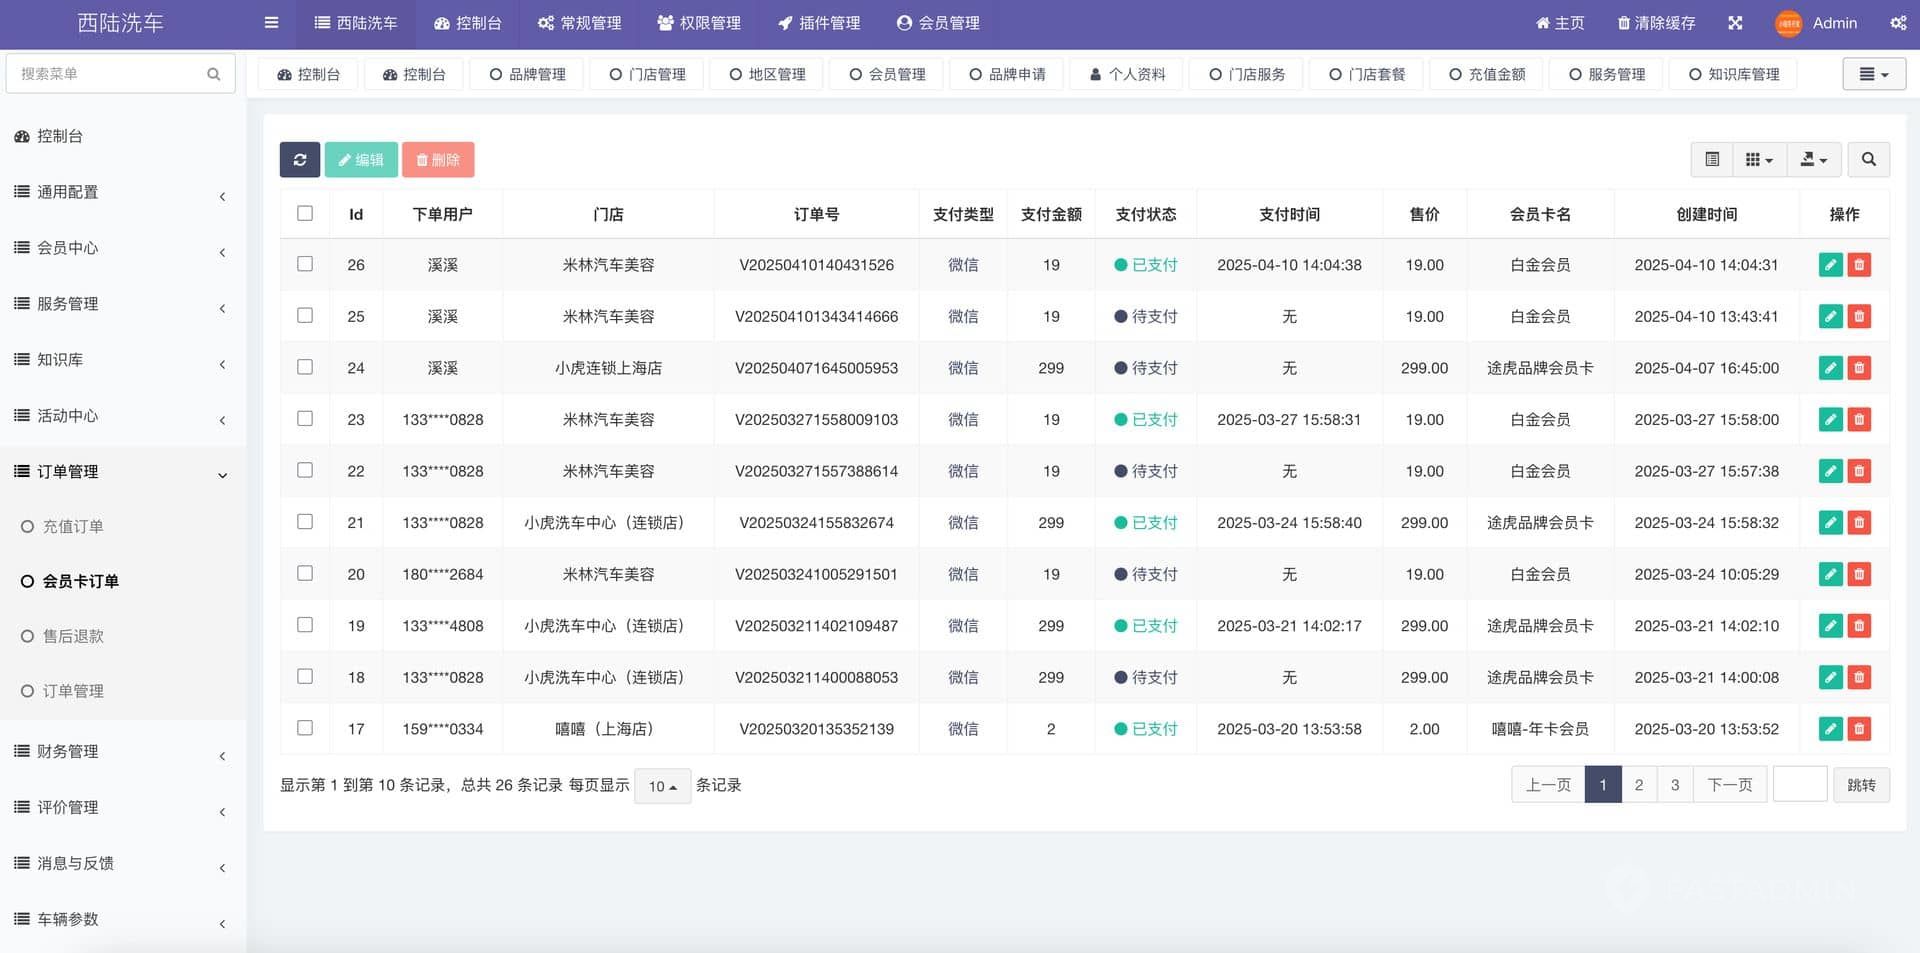Image resolution: width=1920 pixels, height=953 pixels.
Task: Switch to the 门店套餐 tab
Action: [x=1367, y=74]
